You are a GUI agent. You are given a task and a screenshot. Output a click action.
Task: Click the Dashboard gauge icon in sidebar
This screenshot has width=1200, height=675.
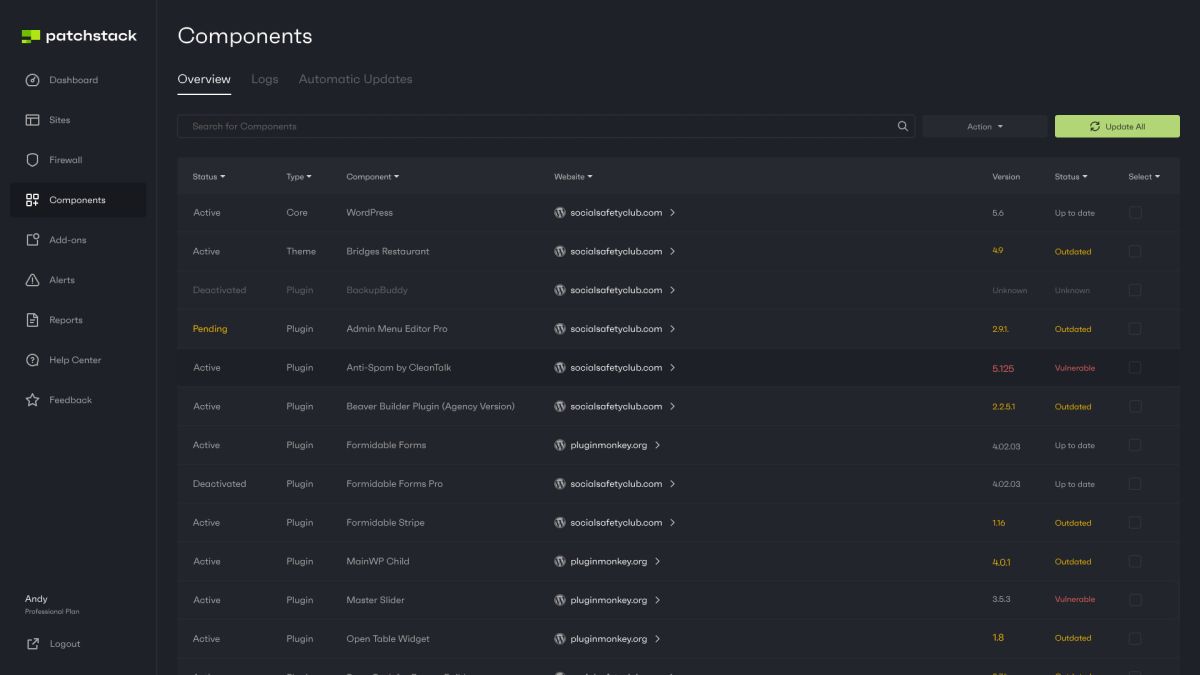click(32, 80)
